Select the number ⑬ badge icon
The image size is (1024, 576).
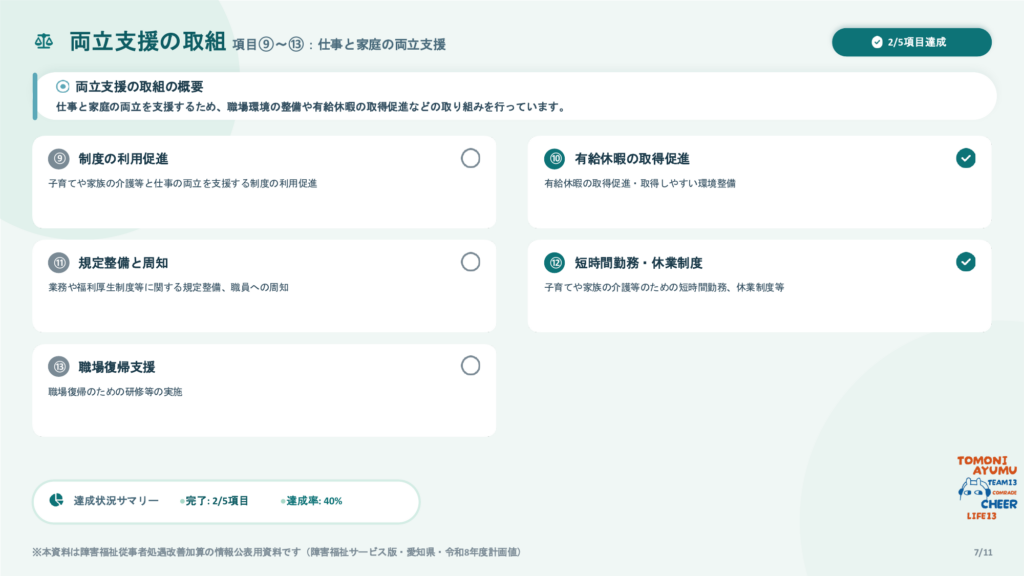click(x=59, y=366)
